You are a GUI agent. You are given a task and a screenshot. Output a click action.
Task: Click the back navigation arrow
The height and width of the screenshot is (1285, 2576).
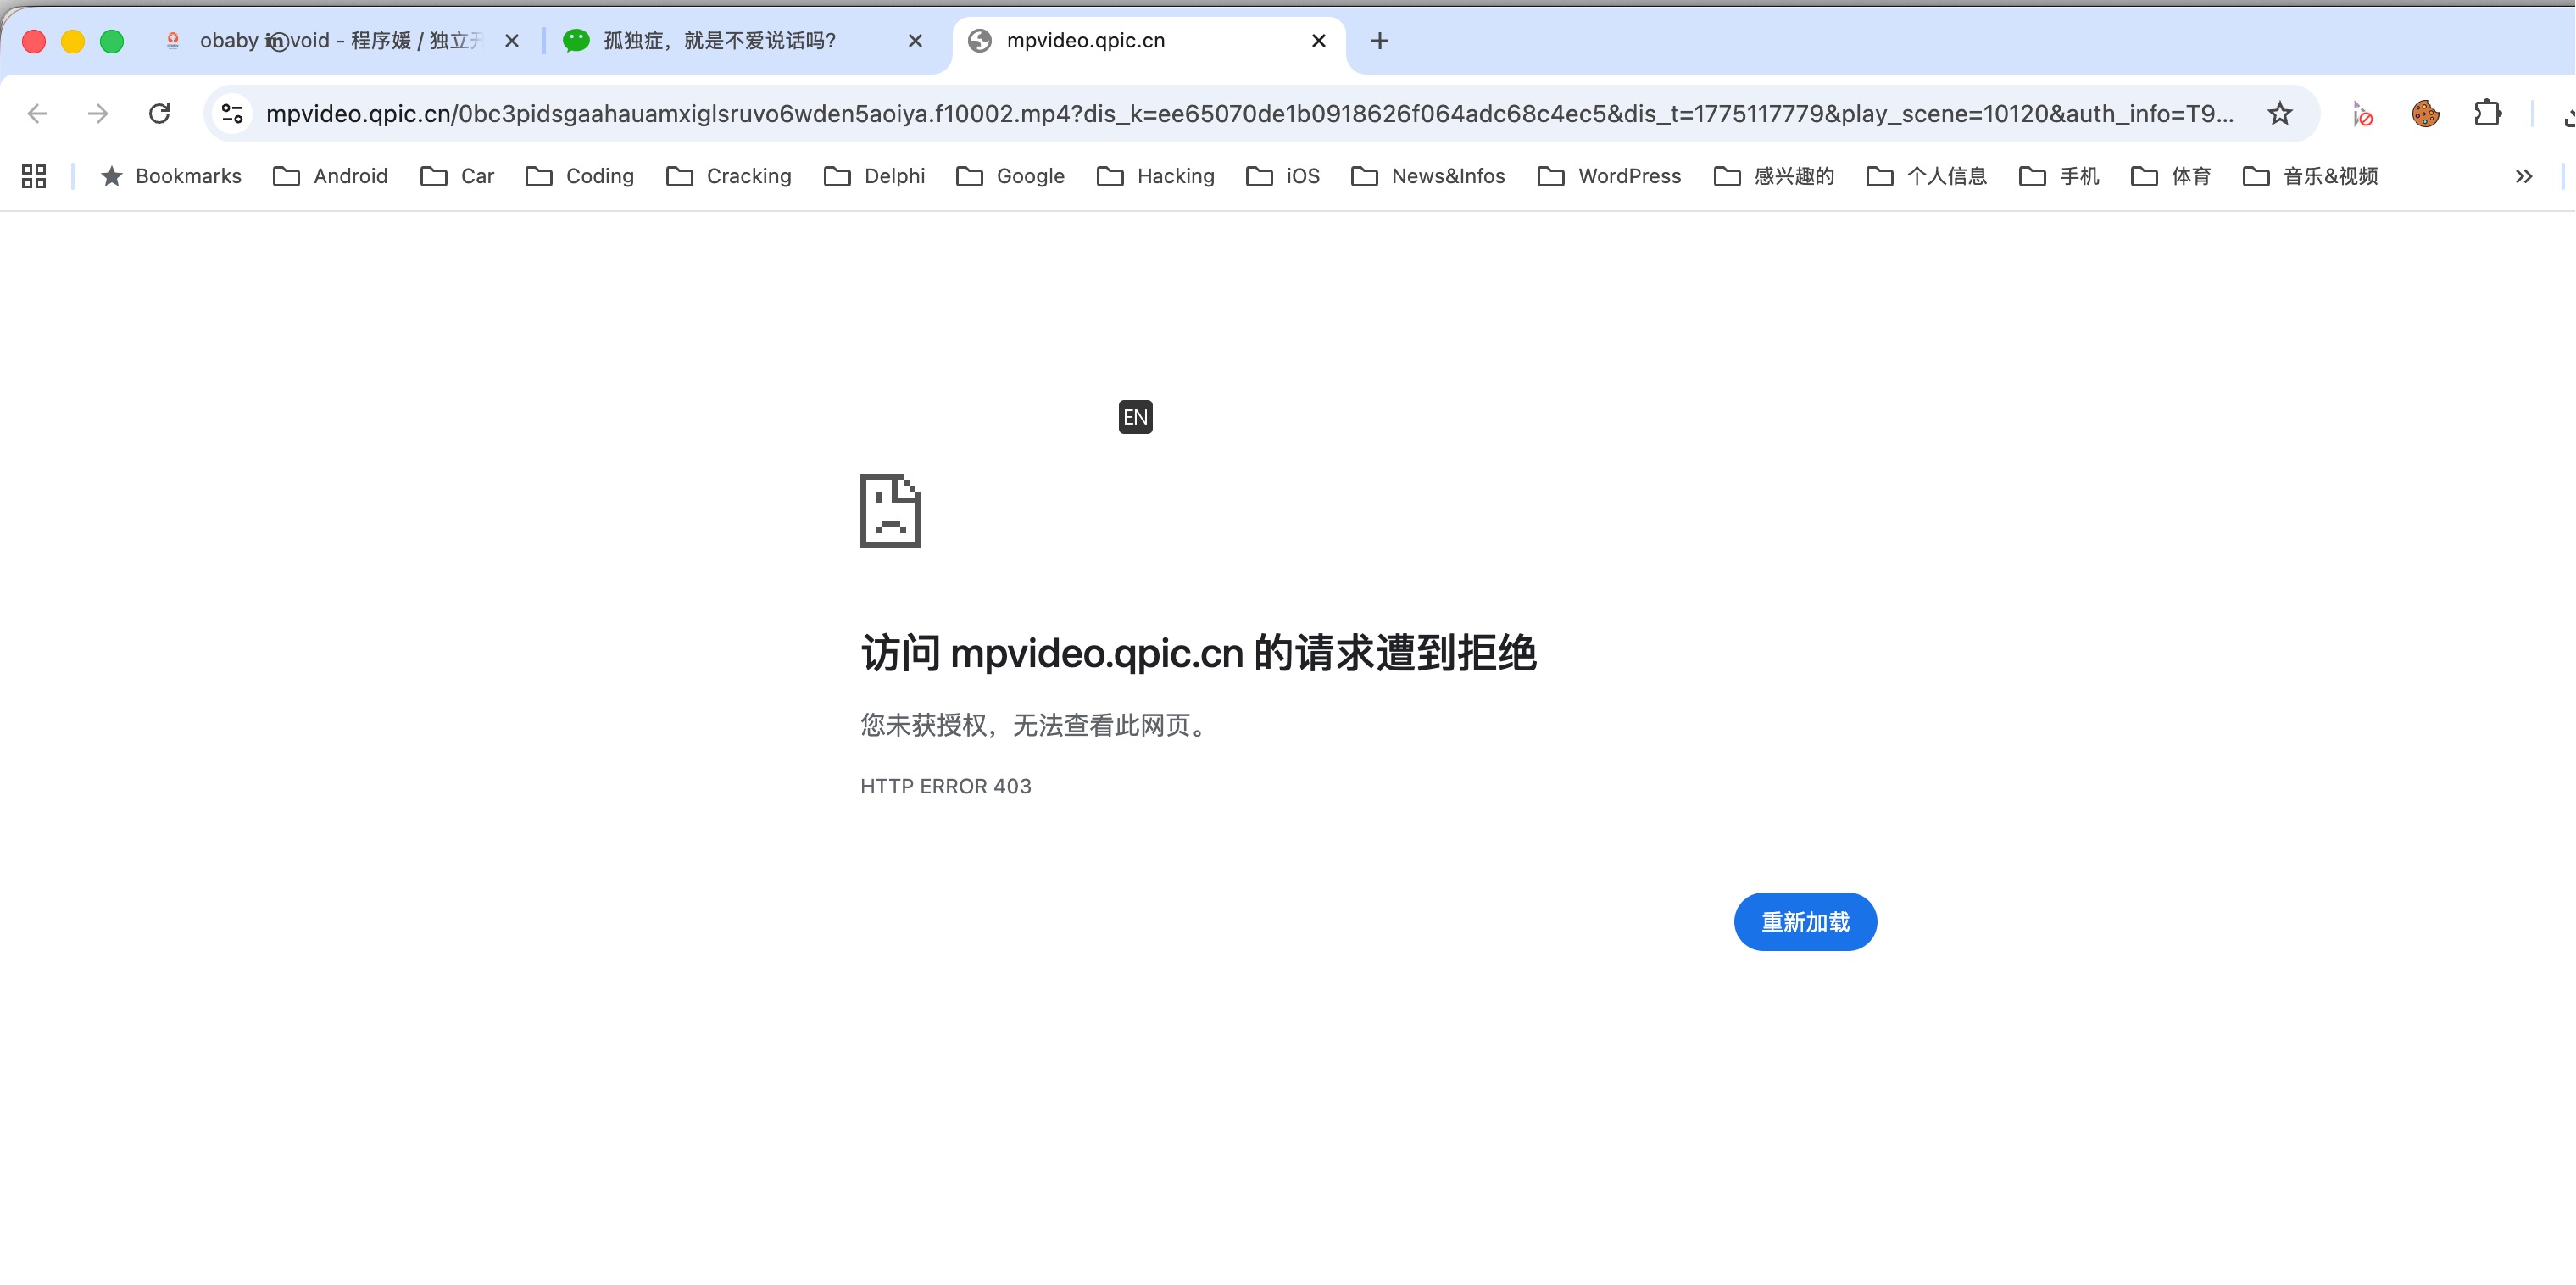point(38,114)
